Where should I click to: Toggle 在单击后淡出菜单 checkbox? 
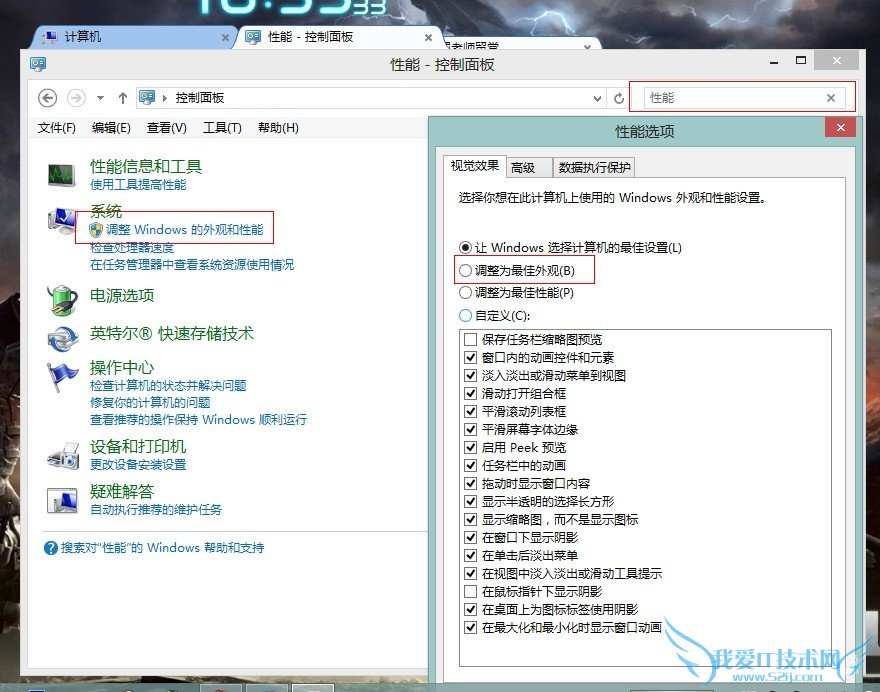click(470, 555)
